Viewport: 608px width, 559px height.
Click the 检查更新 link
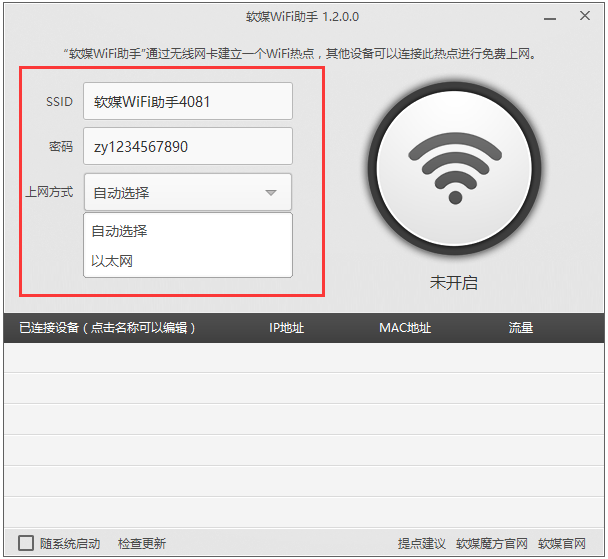coord(142,543)
